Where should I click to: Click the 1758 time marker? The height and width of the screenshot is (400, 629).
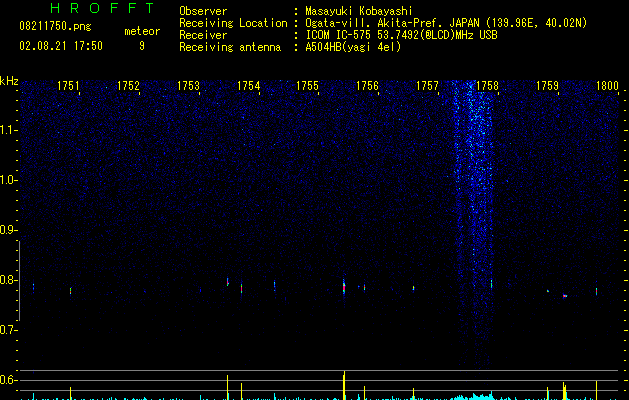[x=487, y=86]
